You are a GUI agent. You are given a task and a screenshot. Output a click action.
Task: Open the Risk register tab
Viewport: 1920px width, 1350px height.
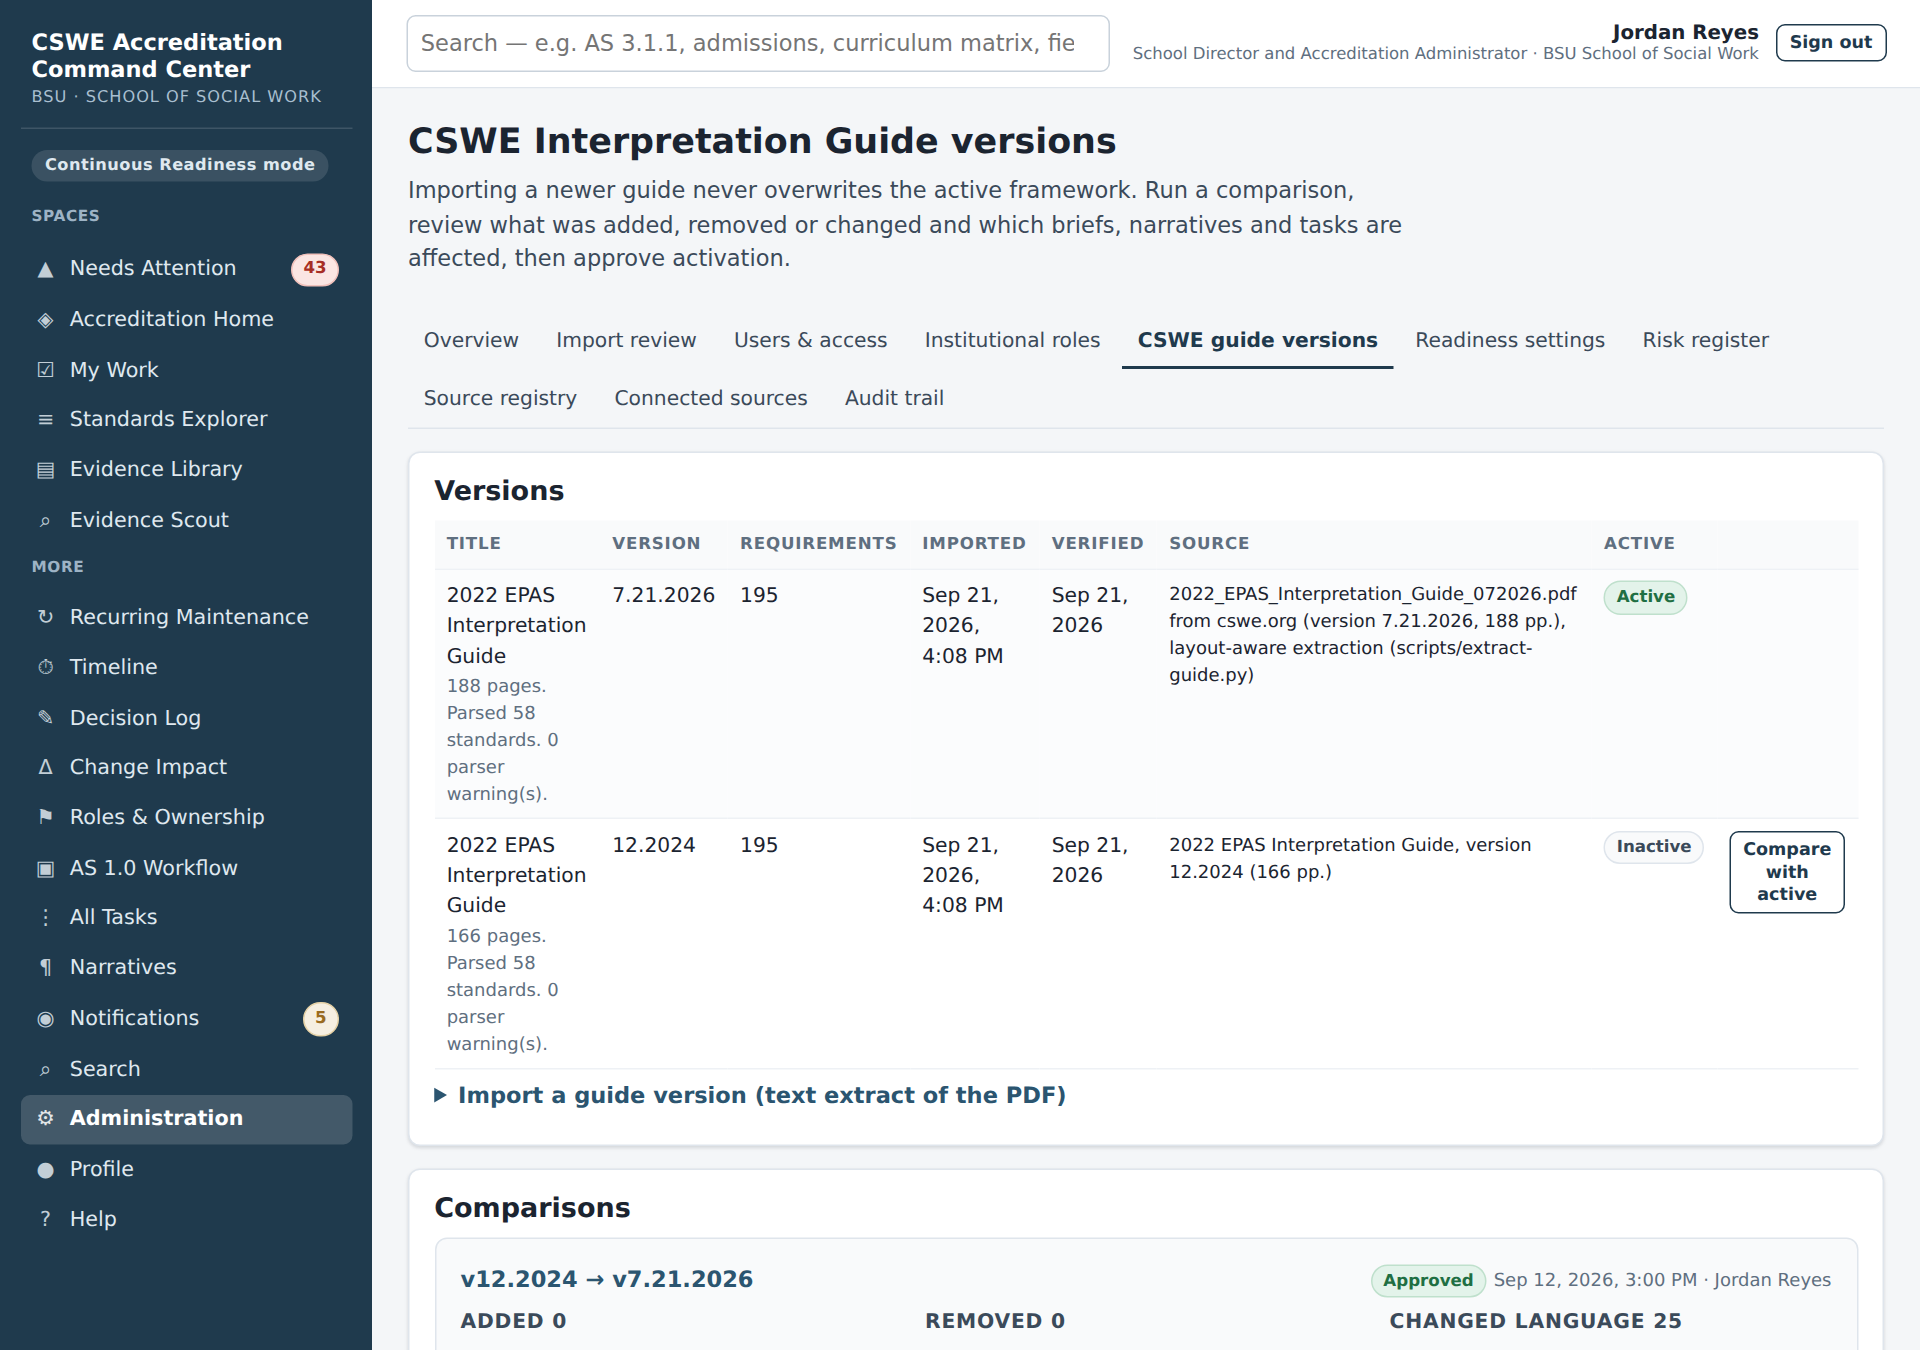click(1705, 340)
